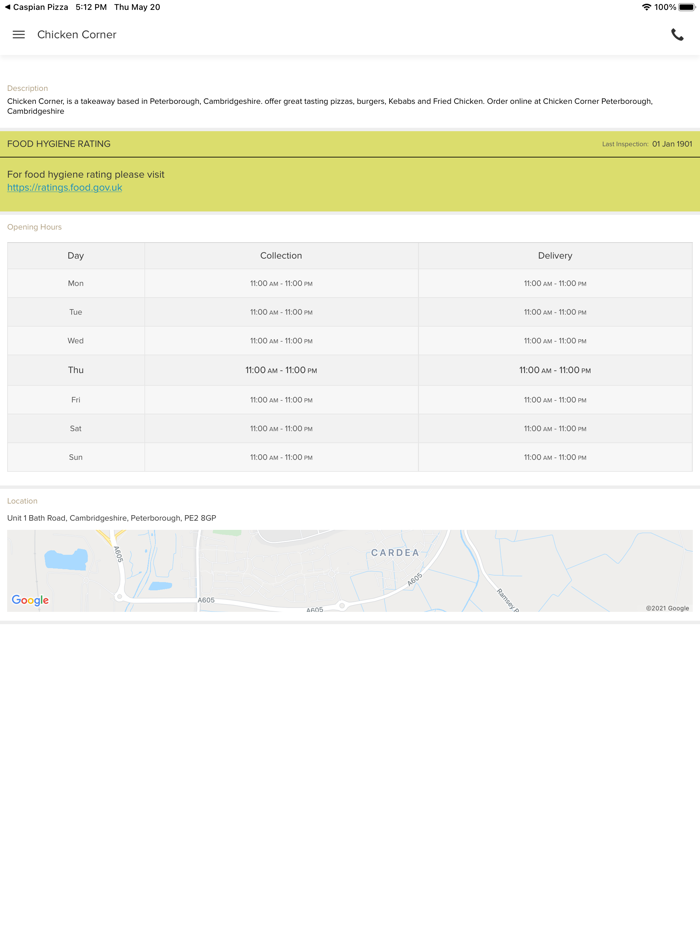The image size is (700, 934).
Task: Go back to Caspian Pizza app
Action: [36, 7]
